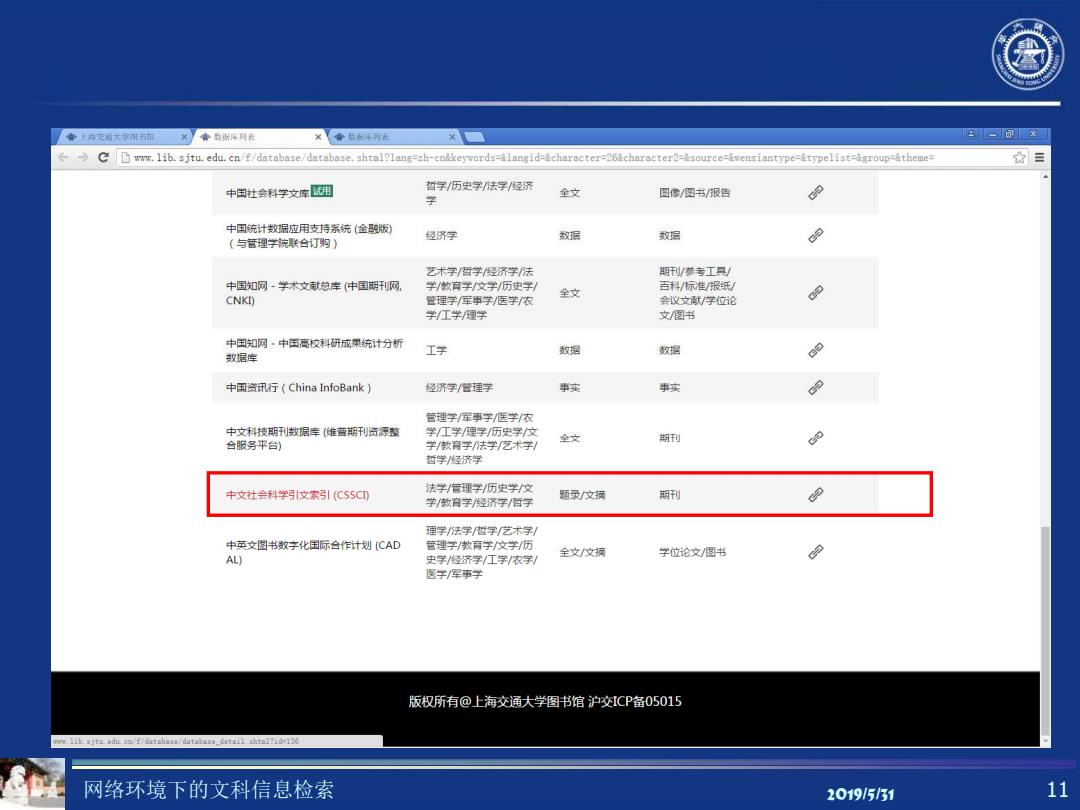Select 全文 cell in the CNKI row
The image size is (1080, 810).
tap(570, 293)
